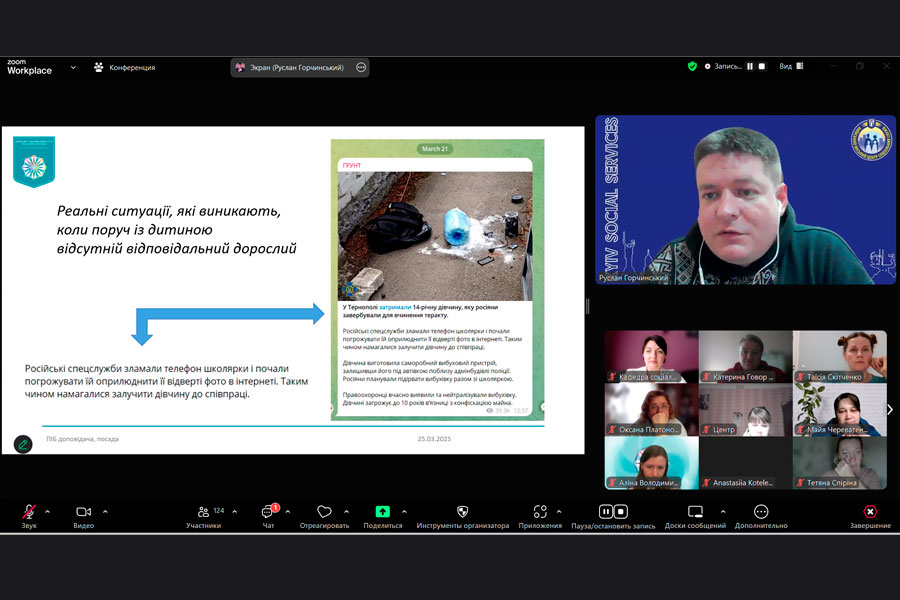Click the Отреагировать heart reaction icon
The height and width of the screenshot is (600, 900).
click(324, 512)
